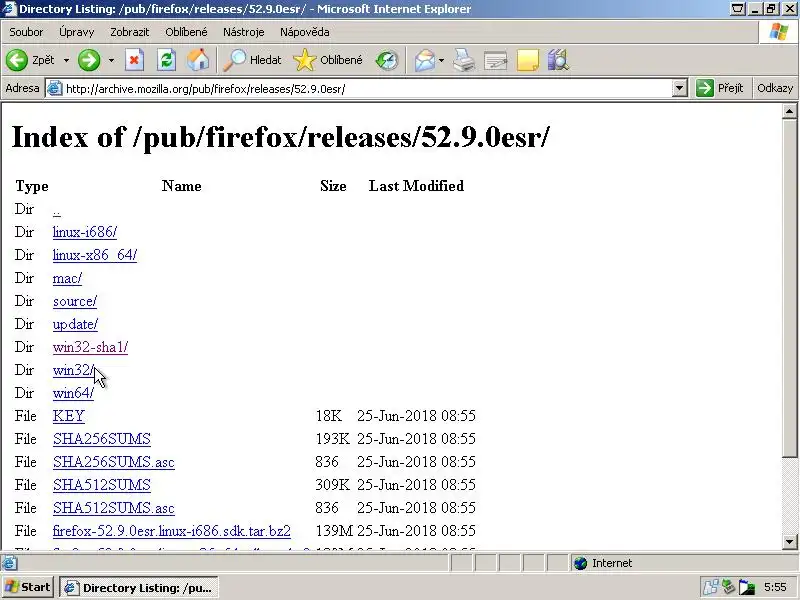Open the SHA512SUMS.asc file link
The width and height of the screenshot is (800, 600).
point(114,508)
